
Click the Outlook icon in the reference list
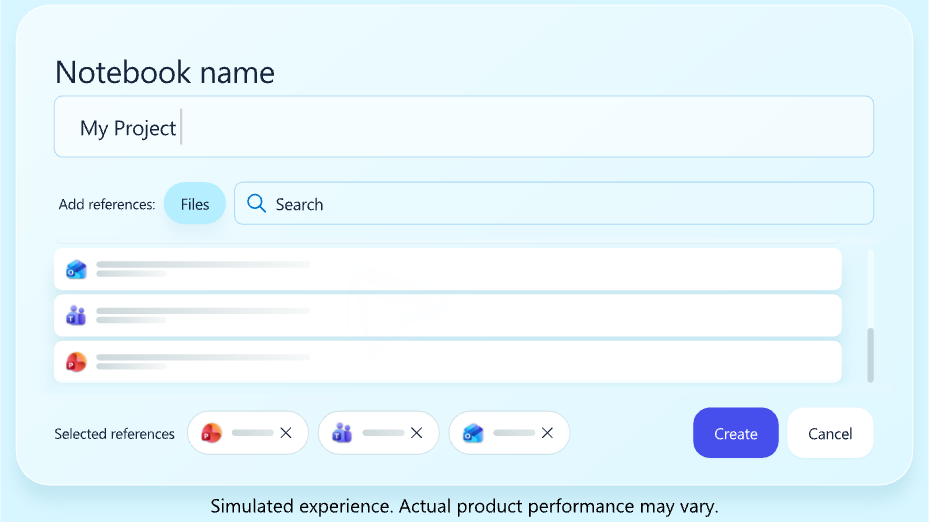76,270
